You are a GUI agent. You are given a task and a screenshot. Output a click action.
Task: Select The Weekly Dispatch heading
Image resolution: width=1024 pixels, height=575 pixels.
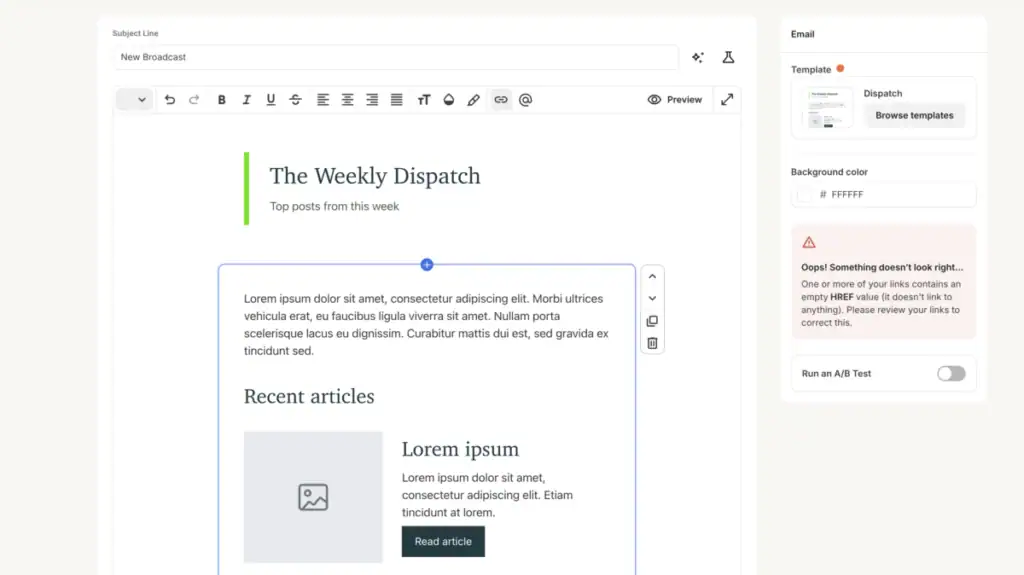[375, 176]
